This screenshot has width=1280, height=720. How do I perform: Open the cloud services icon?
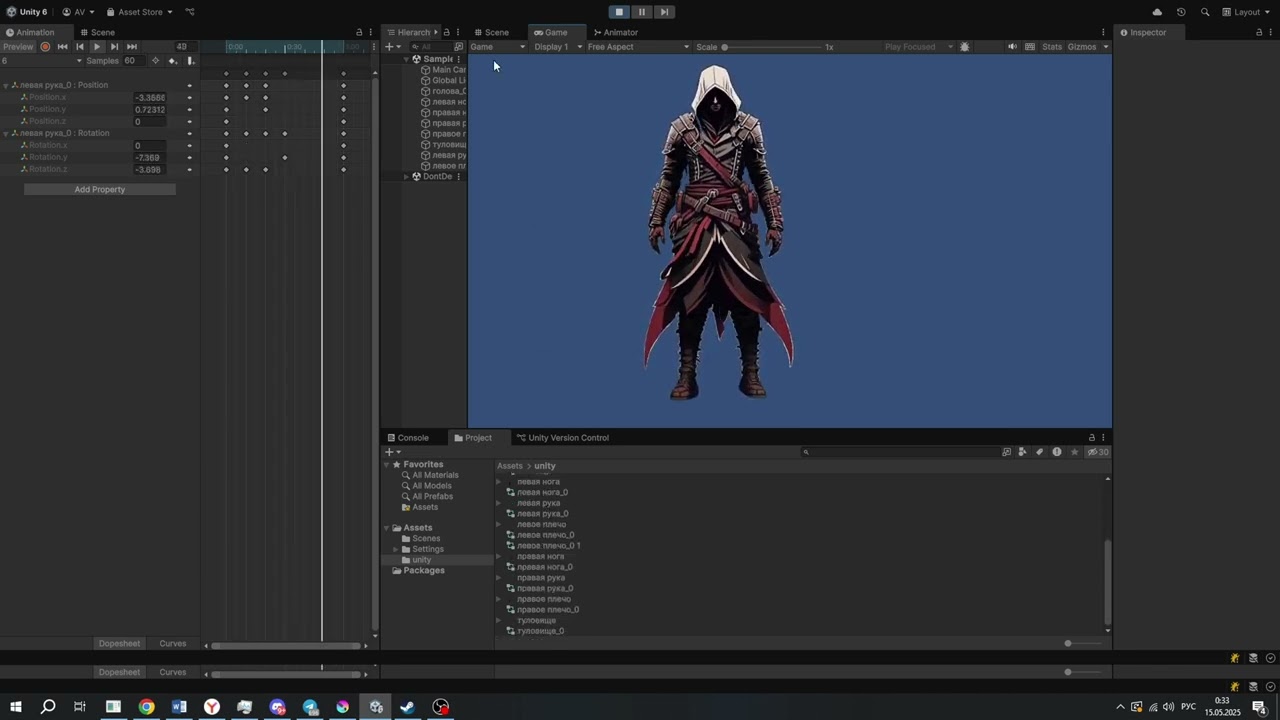pyautogui.click(x=1157, y=12)
